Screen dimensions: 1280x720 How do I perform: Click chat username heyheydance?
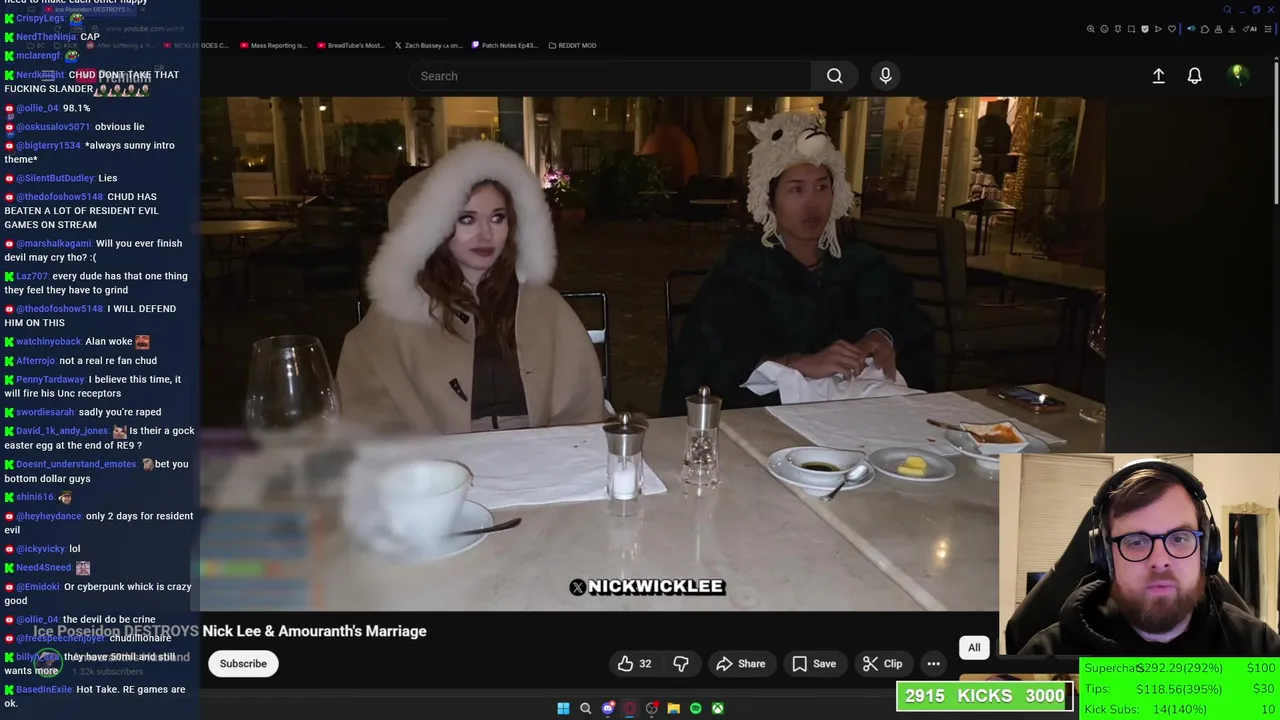click(x=49, y=517)
